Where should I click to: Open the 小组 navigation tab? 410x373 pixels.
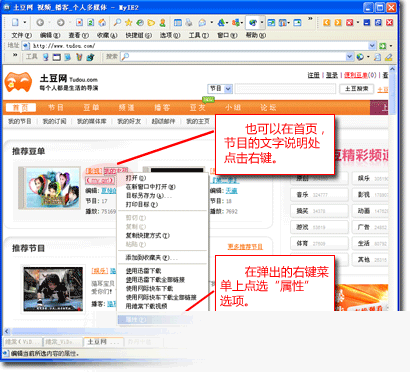coord(233,108)
